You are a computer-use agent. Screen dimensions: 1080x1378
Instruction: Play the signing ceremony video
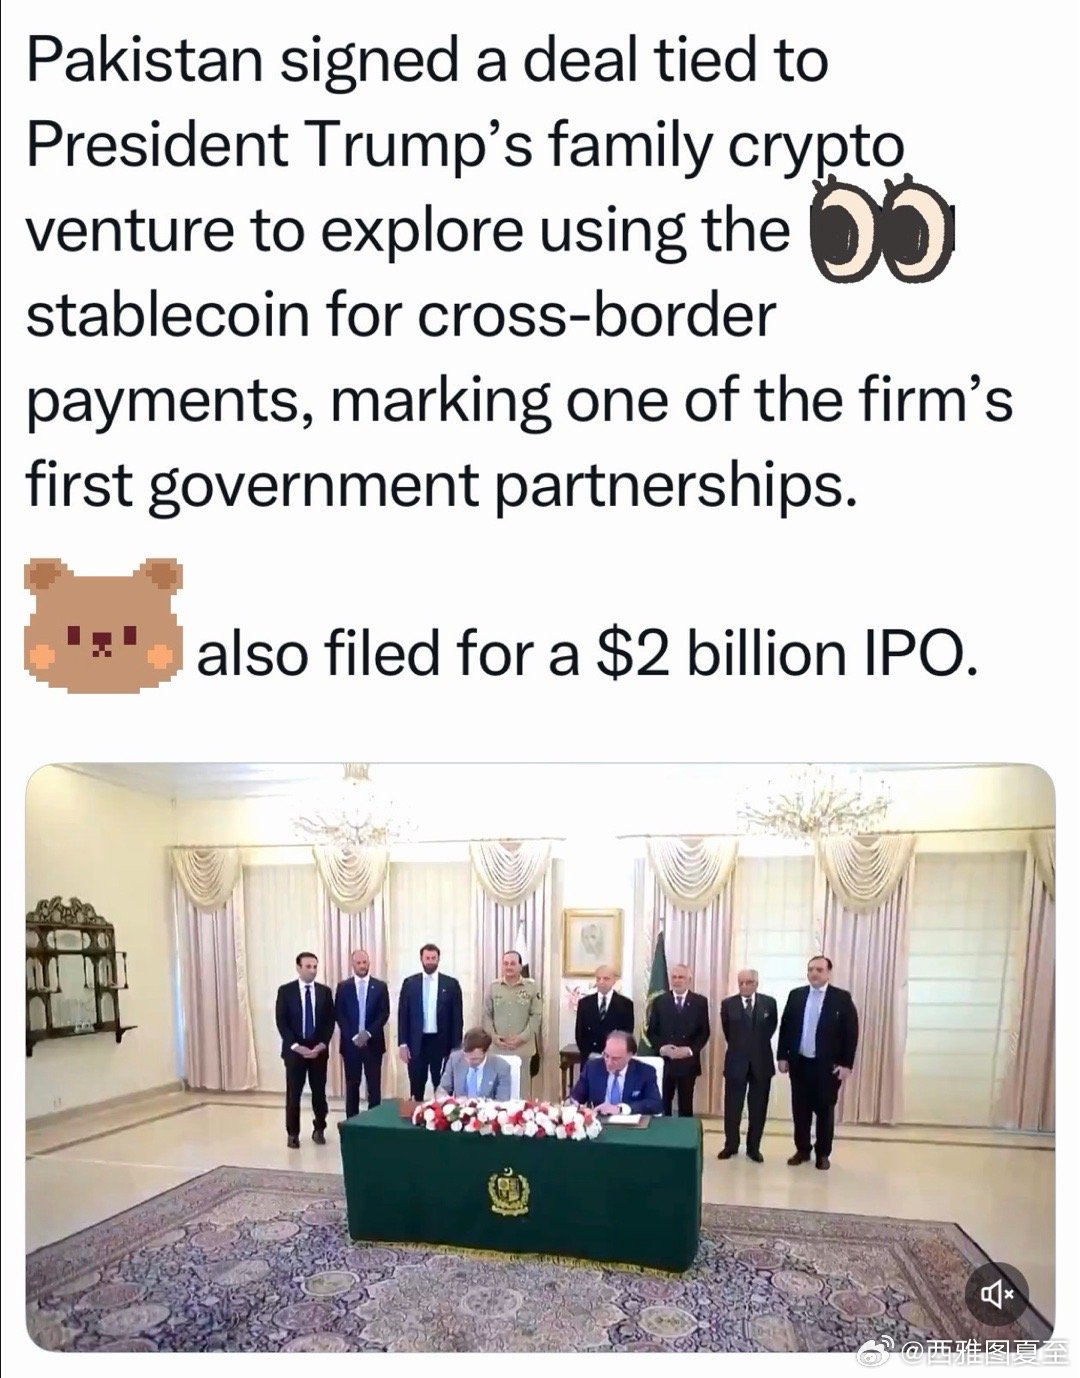(540, 1058)
